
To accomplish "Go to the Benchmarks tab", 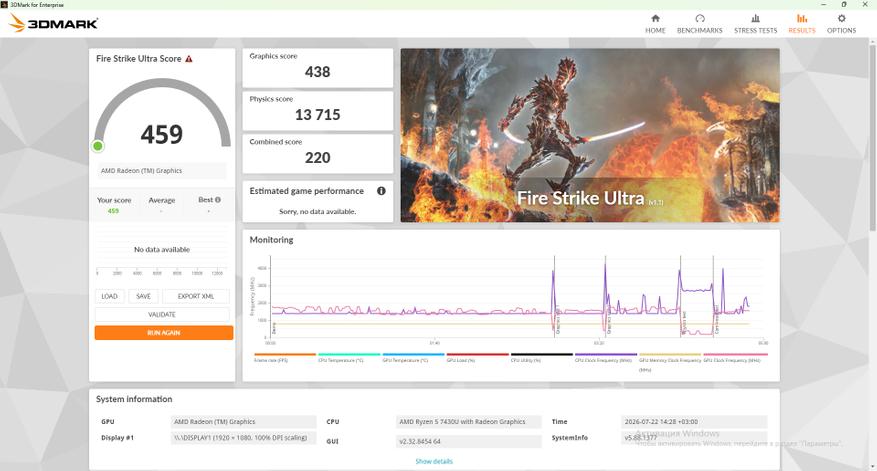I will point(699,24).
